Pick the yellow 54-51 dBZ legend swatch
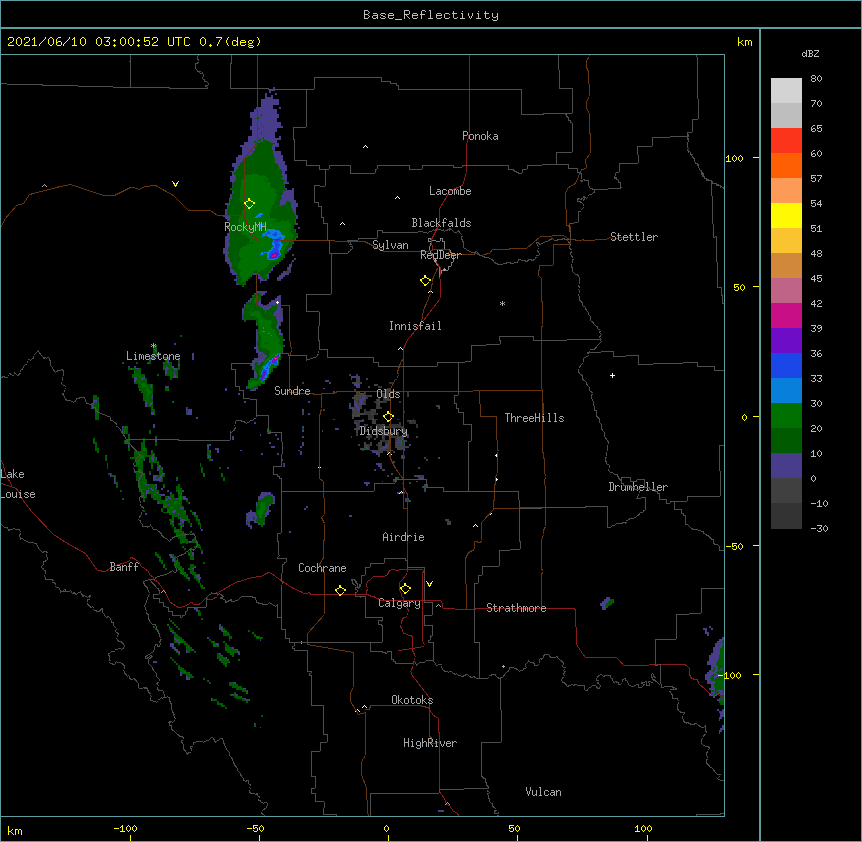The image size is (862, 842). [786, 215]
